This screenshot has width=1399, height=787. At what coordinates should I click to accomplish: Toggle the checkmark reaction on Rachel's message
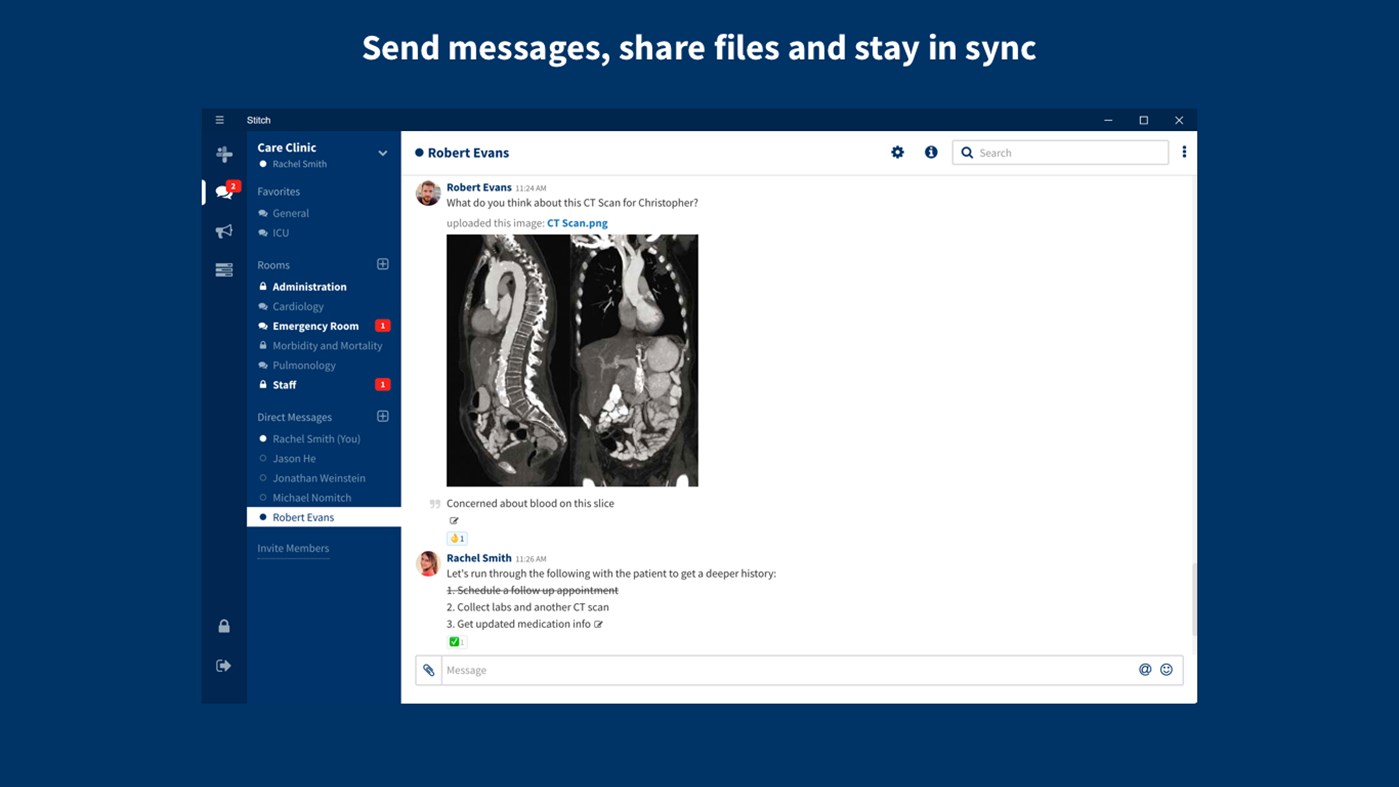(456, 641)
